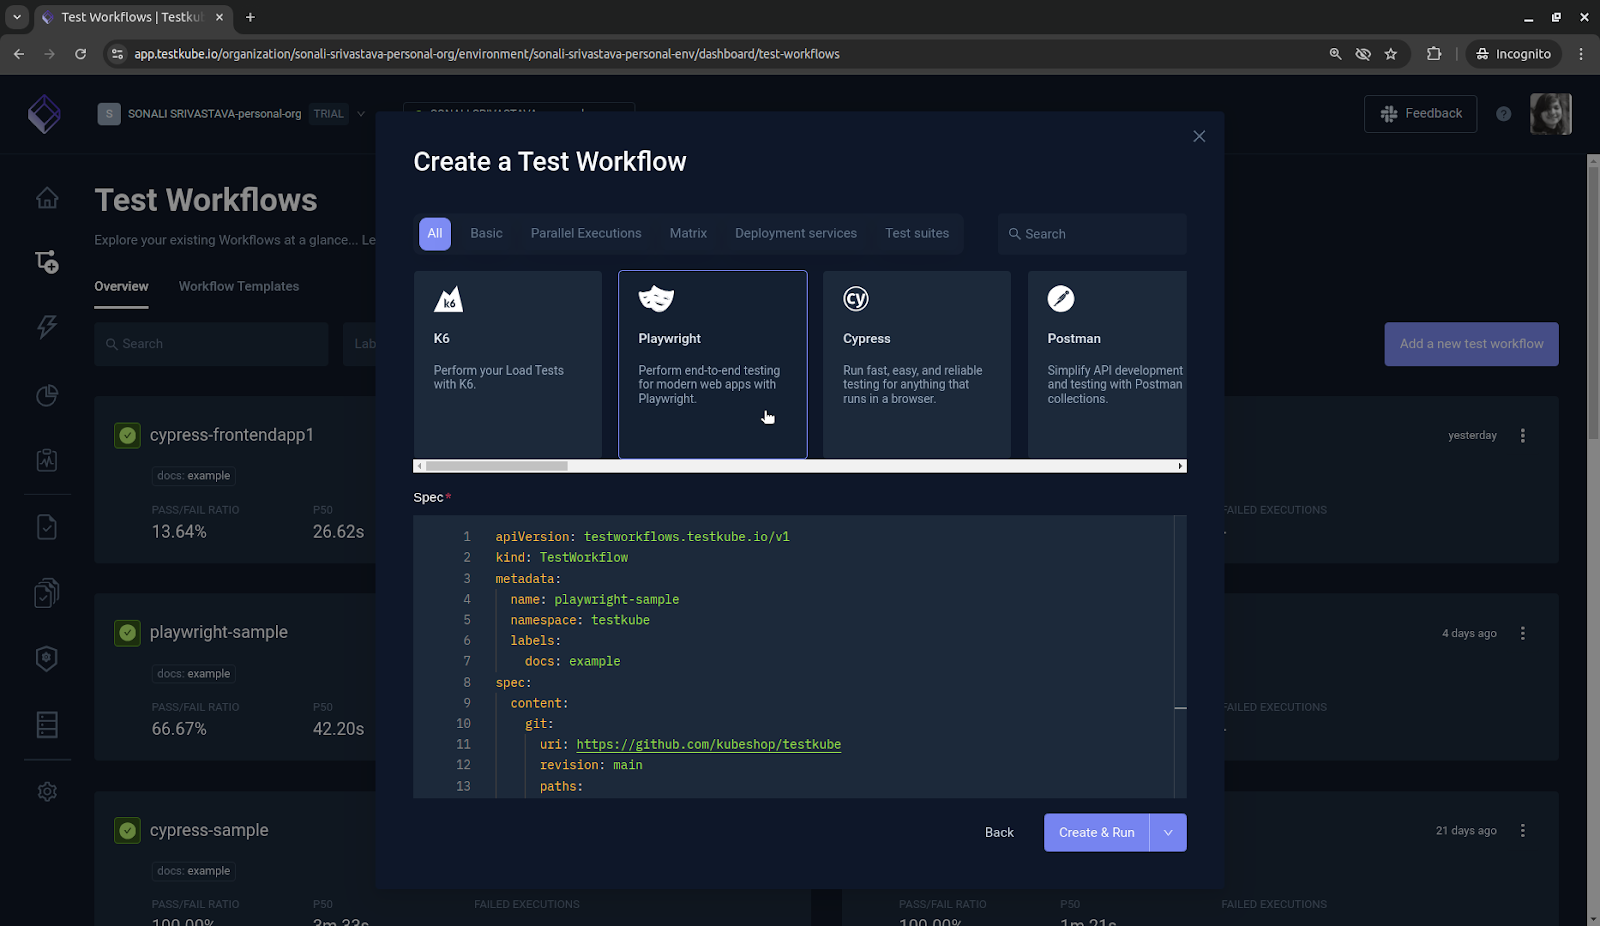Select the All template filter tab
The width and height of the screenshot is (1600, 926).
click(x=435, y=234)
